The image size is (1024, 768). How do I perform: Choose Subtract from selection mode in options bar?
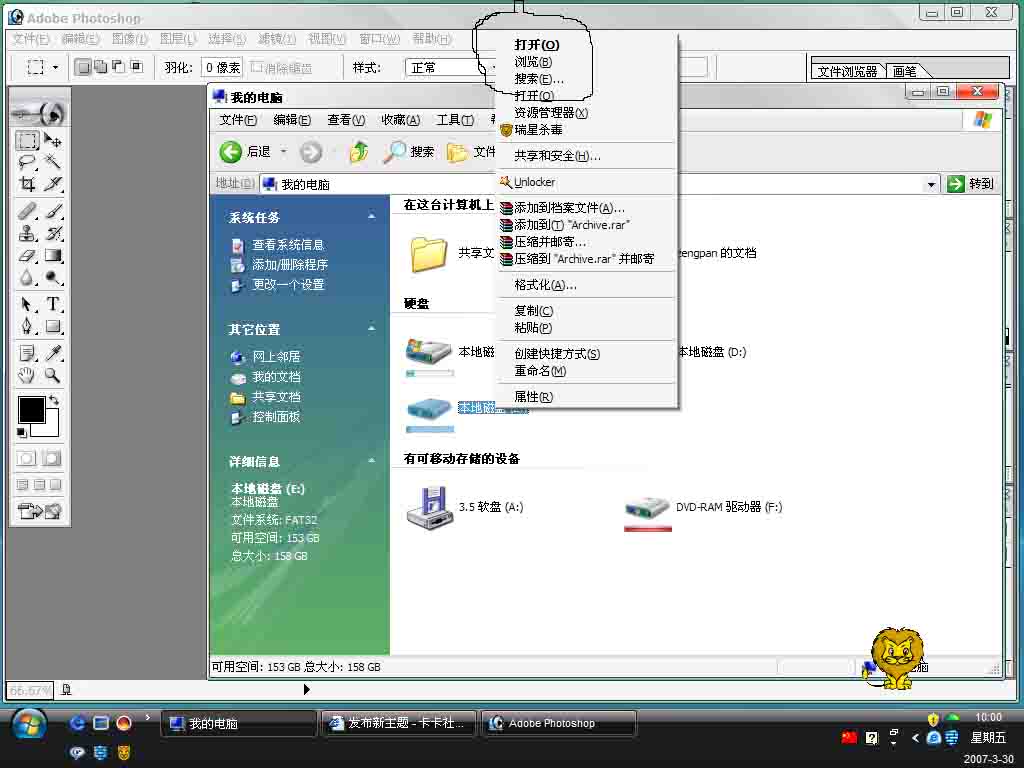click(x=118, y=67)
